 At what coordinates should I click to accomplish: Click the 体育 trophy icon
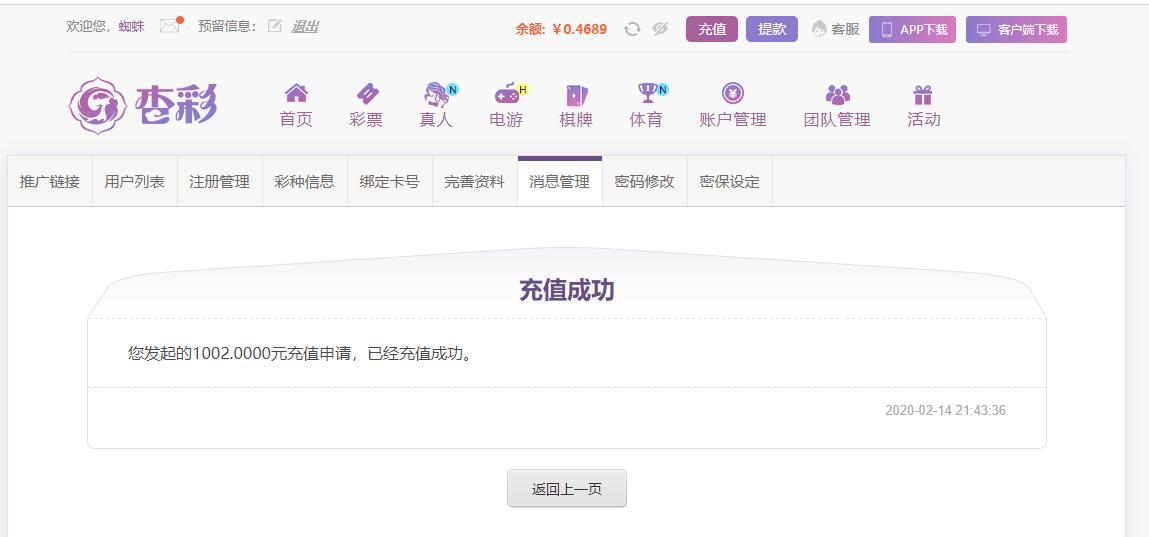coord(647,93)
